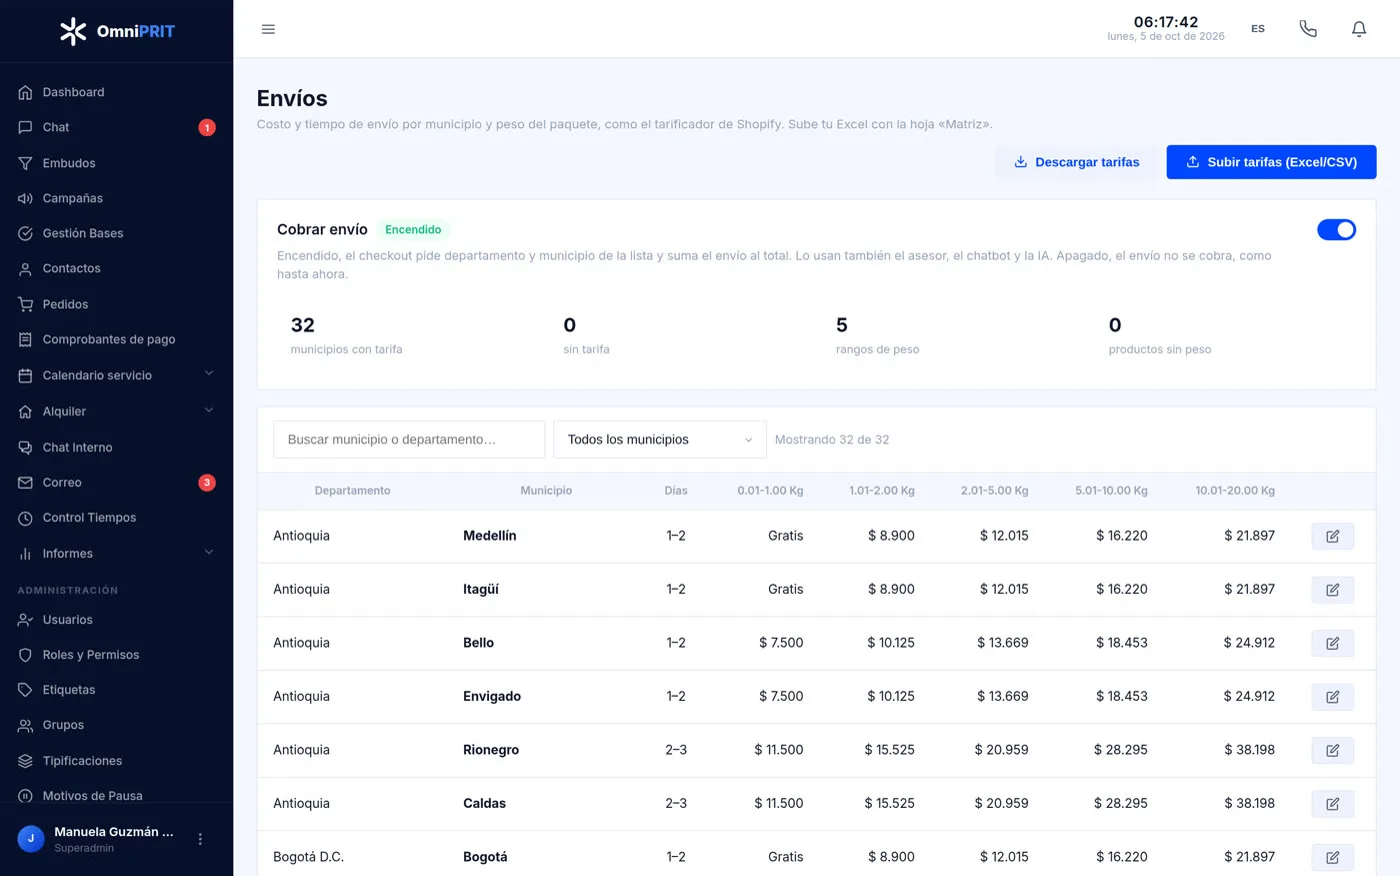Edit the Bogotá shipping rate row
1400x876 pixels.
click(x=1332, y=857)
